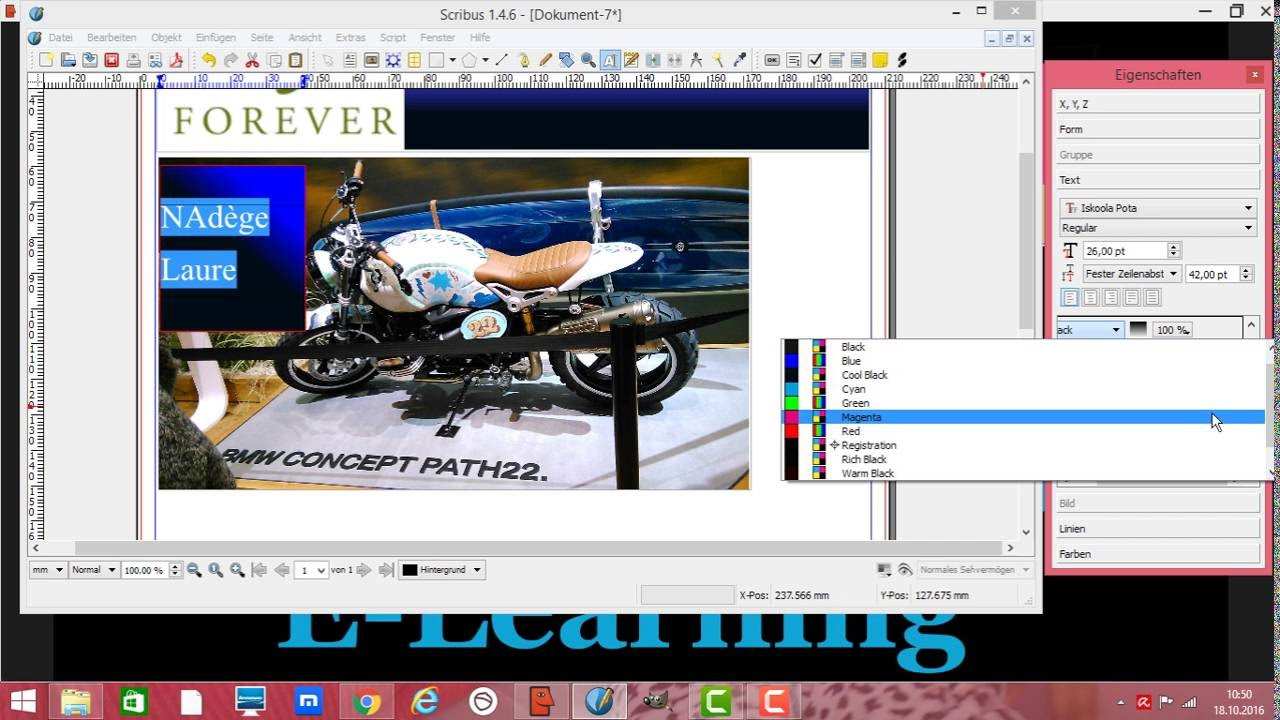The width and height of the screenshot is (1280, 720).
Task: Select the Scissors cut icon
Action: tap(252, 60)
